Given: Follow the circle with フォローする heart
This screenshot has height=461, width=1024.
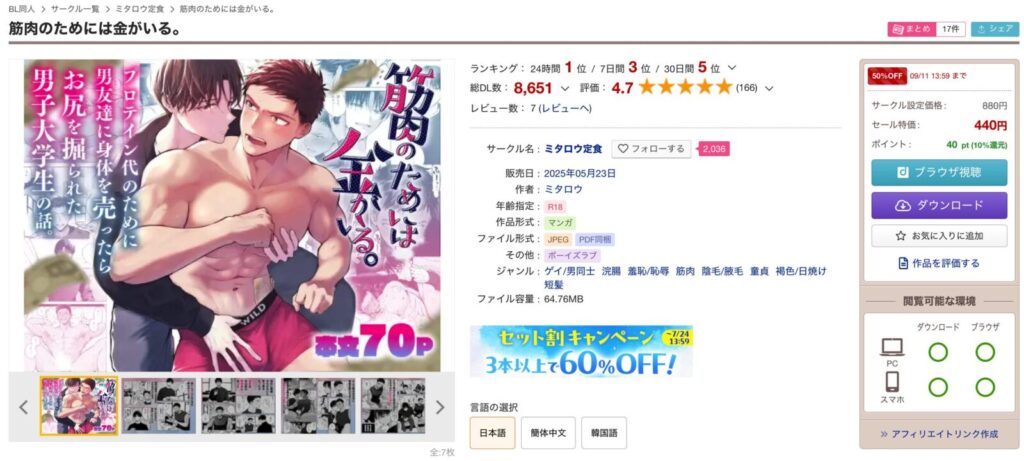Looking at the screenshot, I should [652, 149].
